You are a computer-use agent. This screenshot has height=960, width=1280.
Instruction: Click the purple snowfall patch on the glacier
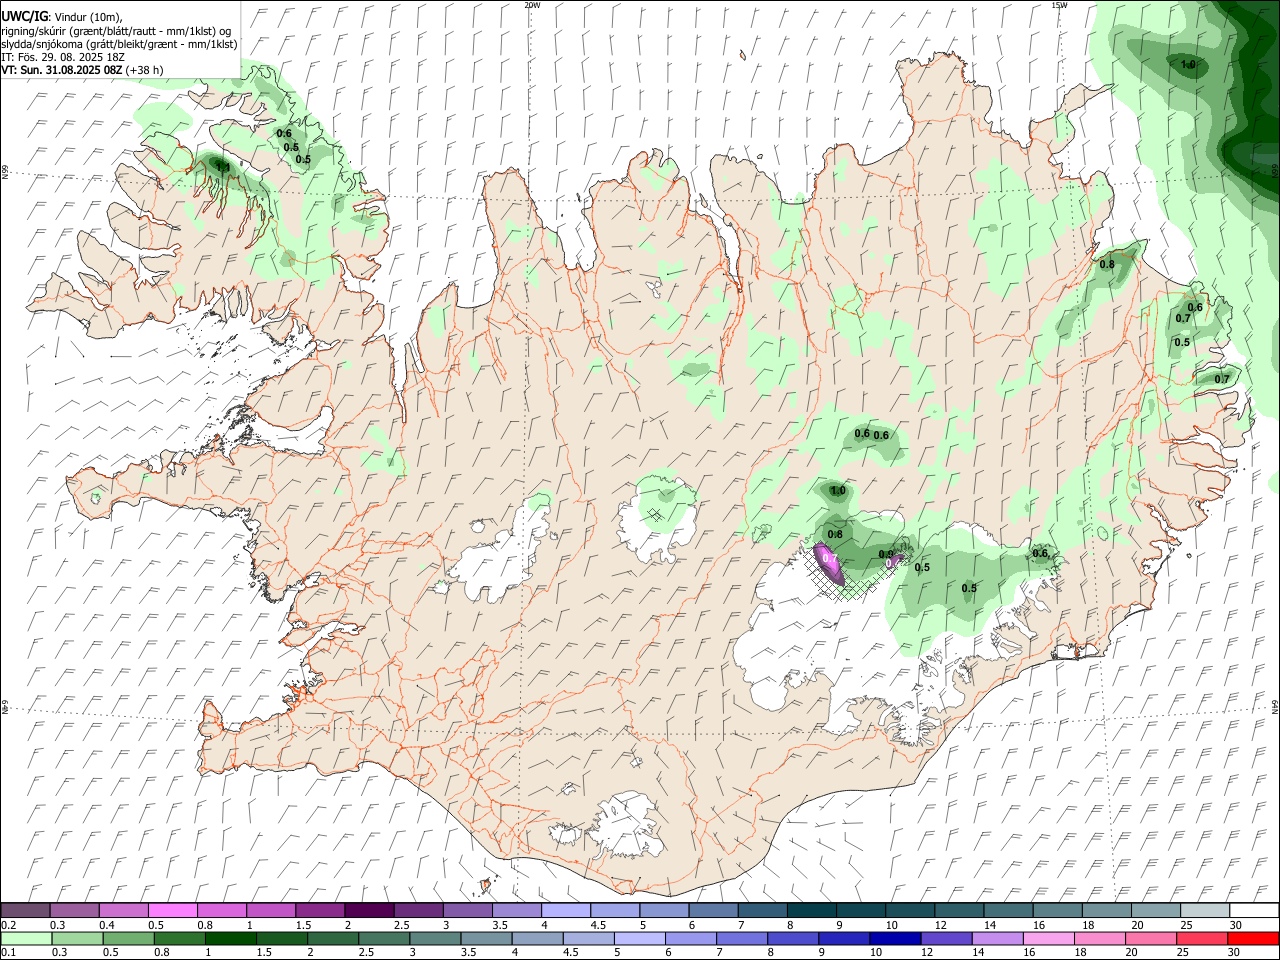pos(828,562)
